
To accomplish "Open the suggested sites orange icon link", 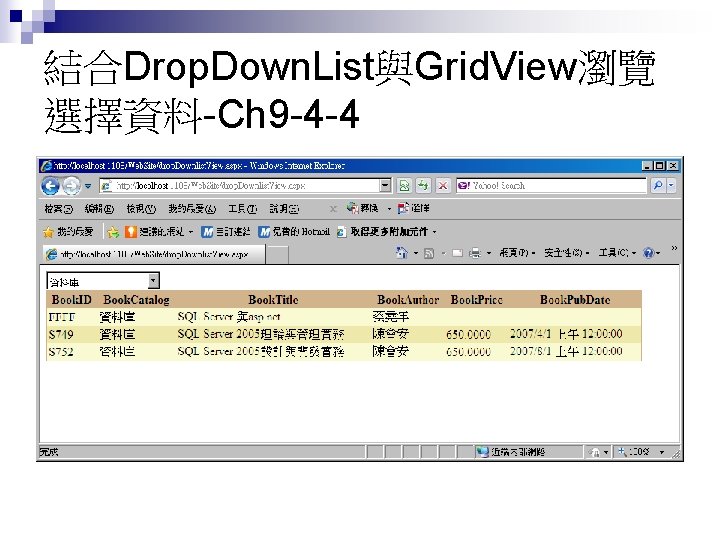I will (154, 232).
